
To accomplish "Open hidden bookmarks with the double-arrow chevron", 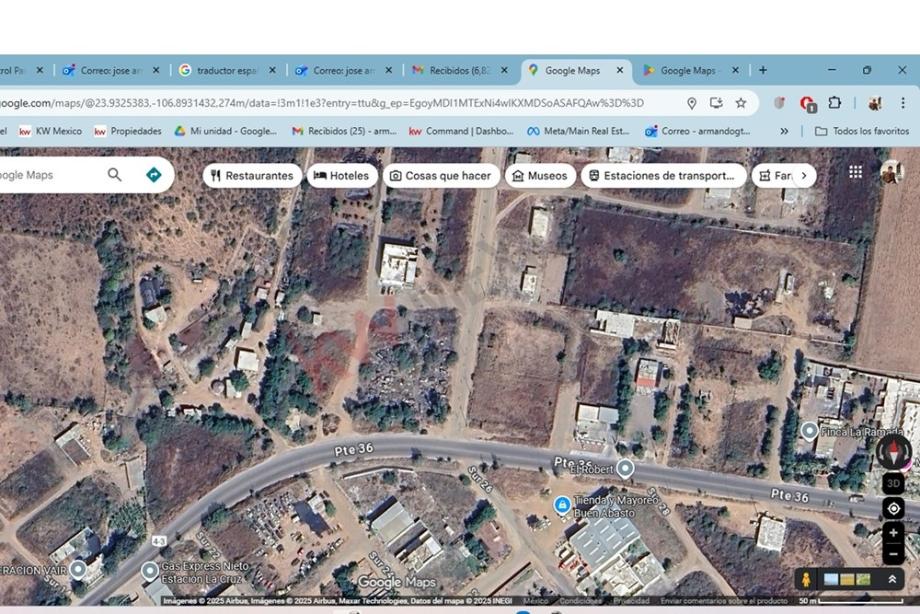I will point(784,130).
